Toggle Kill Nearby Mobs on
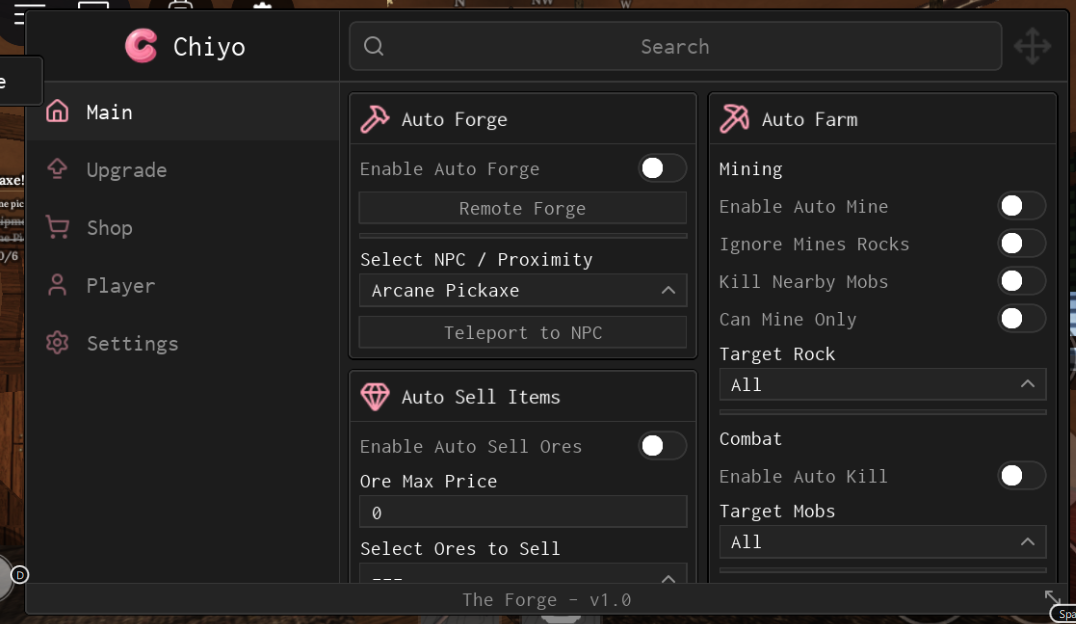This screenshot has height=624, width=1076. point(1021,281)
